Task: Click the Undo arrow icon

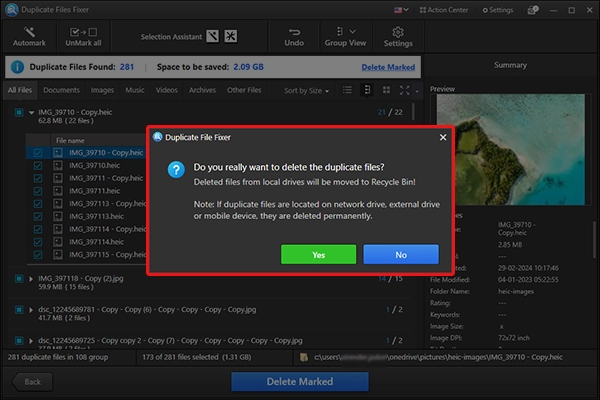Action: 294,32
